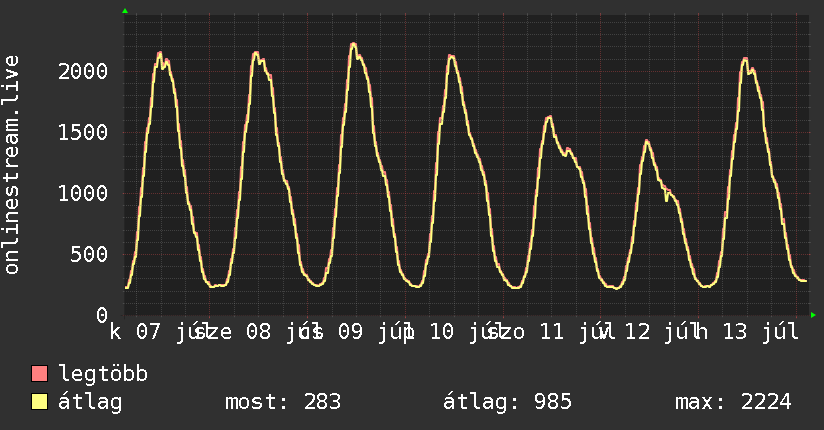Click the highest peak on 09 júl curve
The height and width of the screenshot is (430, 824).
tap(353, 44)
